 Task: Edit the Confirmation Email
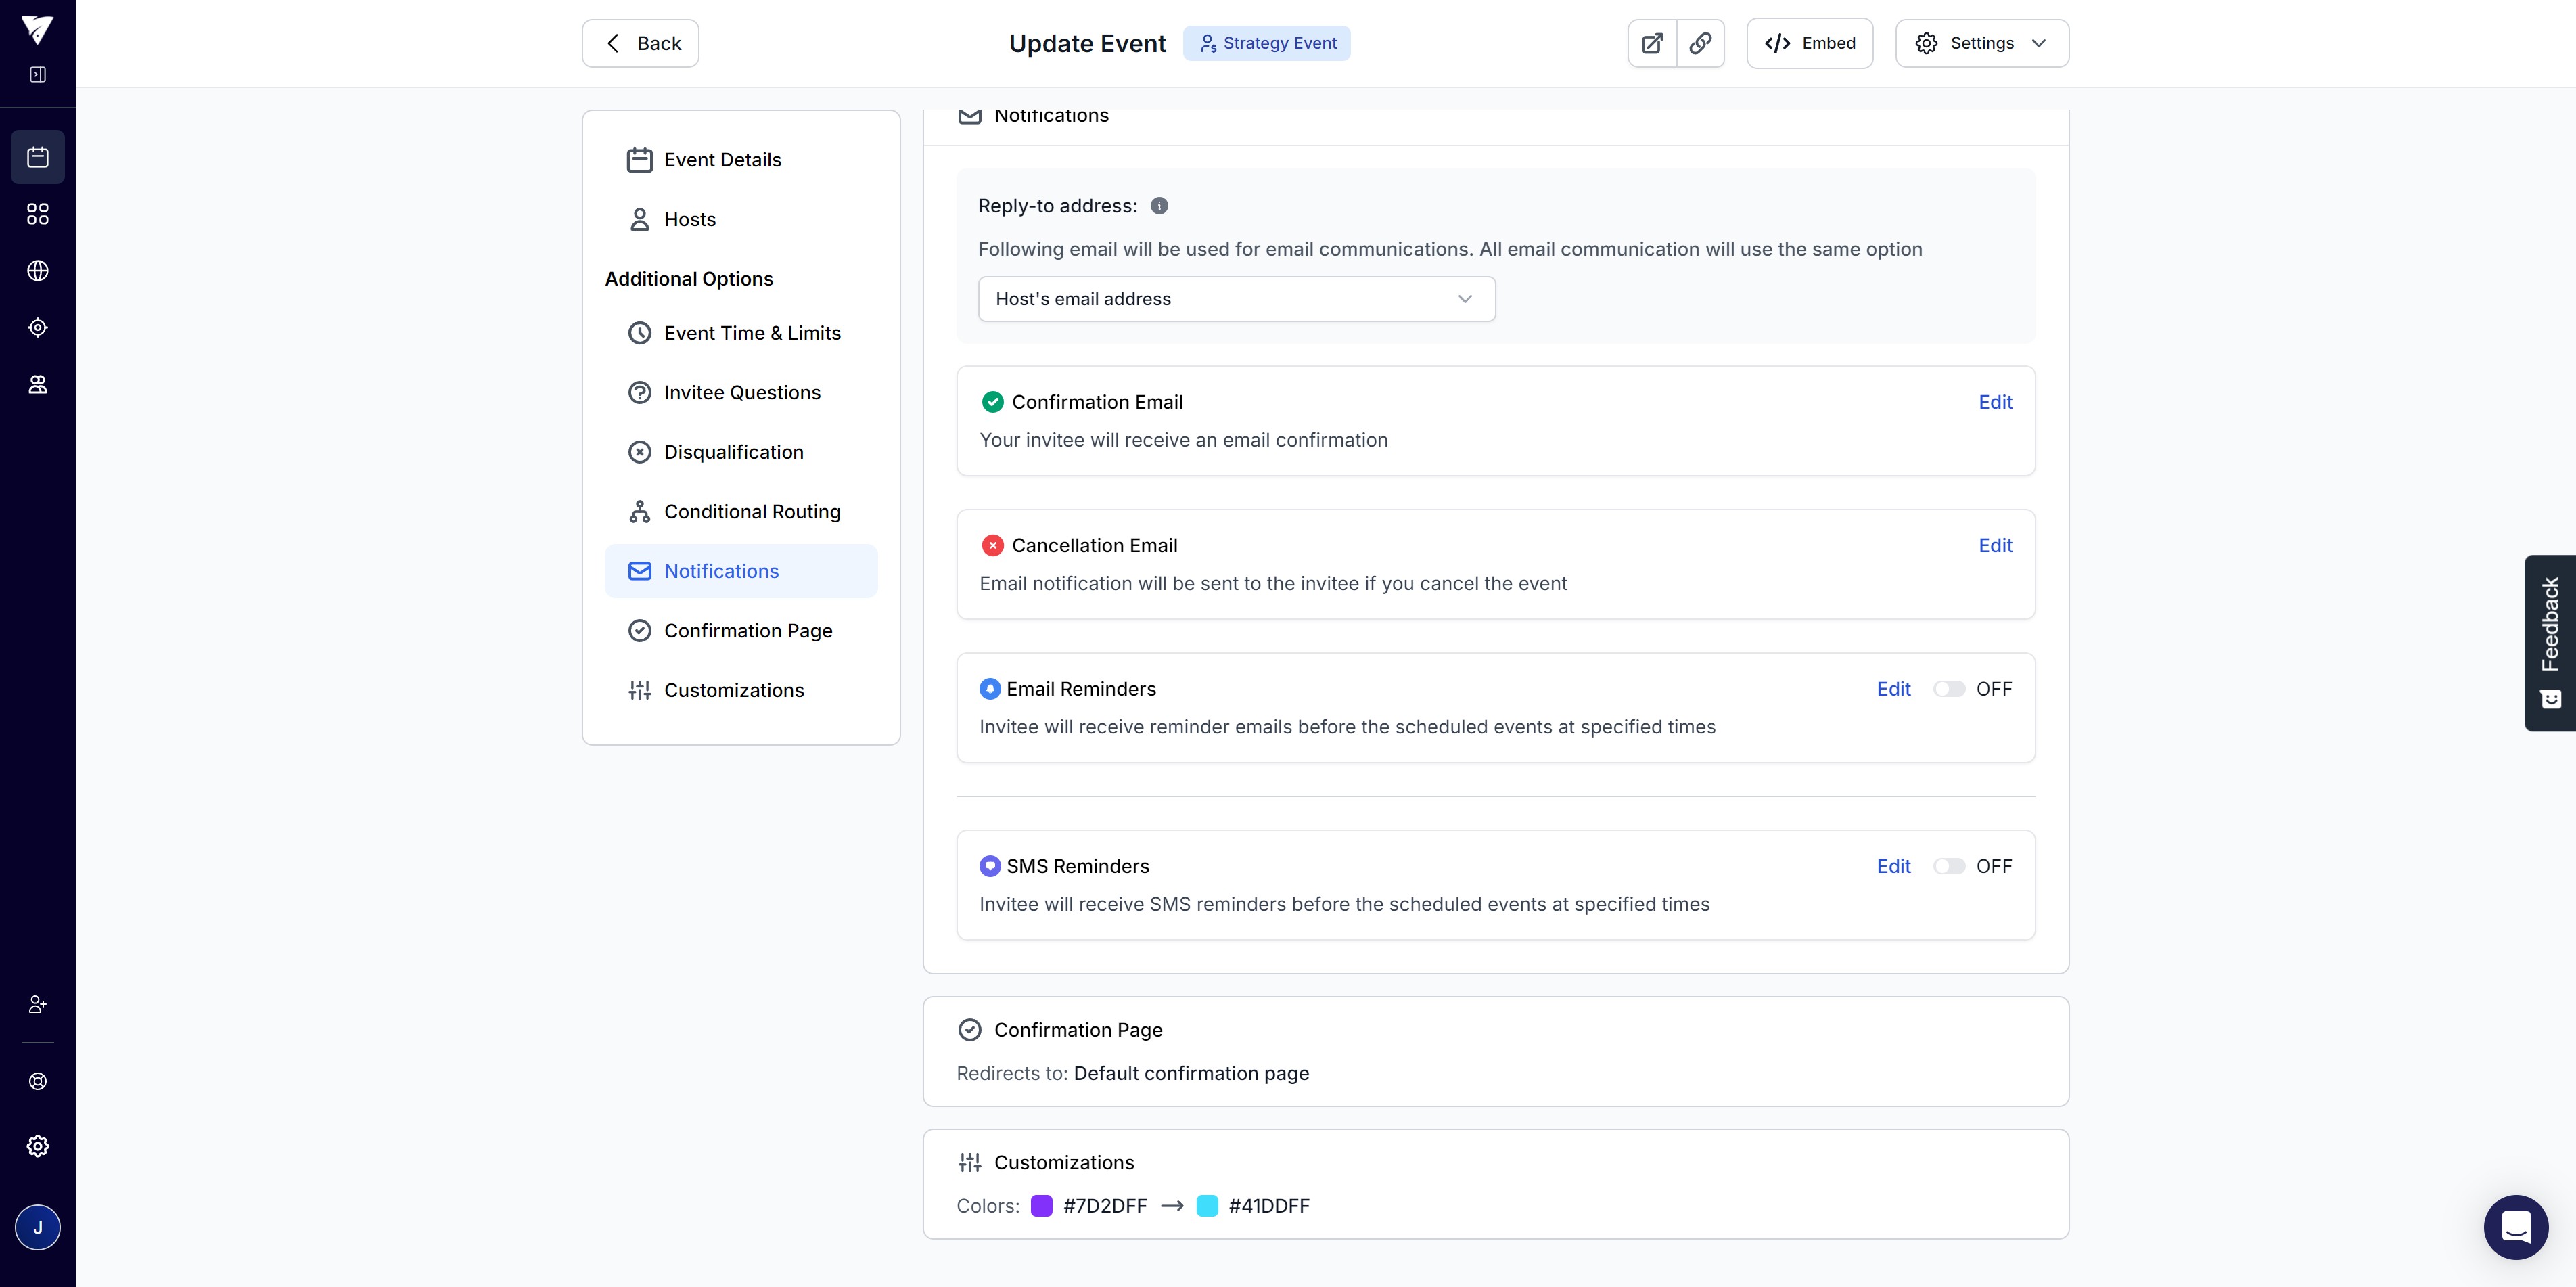tap(1994, 402)
